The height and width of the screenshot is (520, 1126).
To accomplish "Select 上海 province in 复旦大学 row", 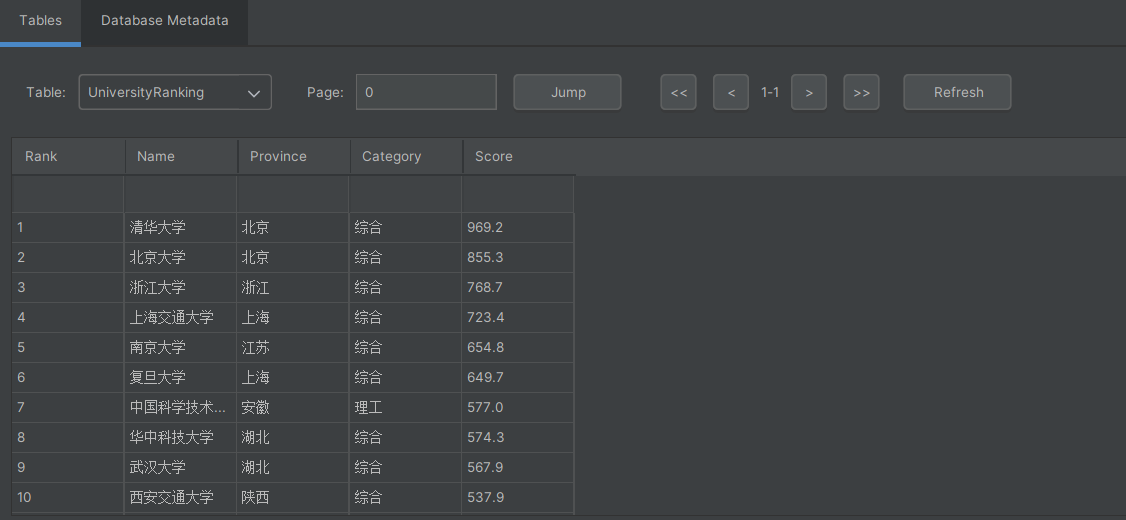I will coord(293,378).
